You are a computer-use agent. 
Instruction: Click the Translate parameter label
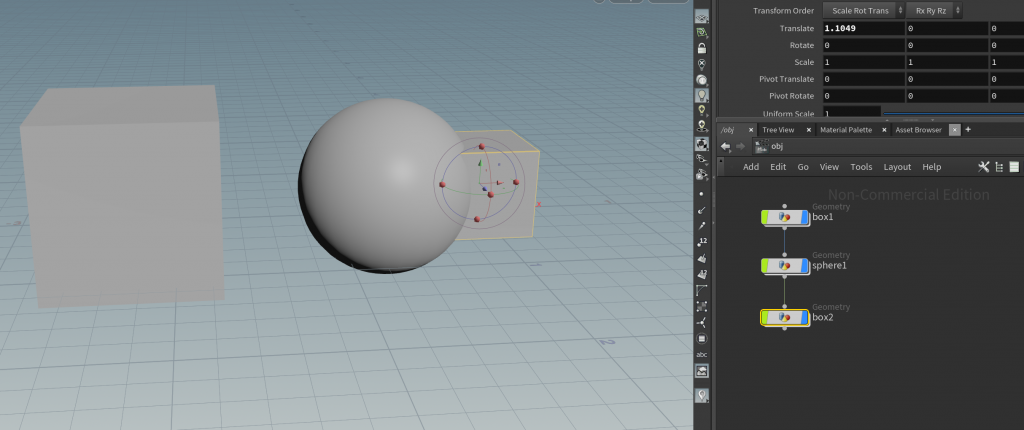tap(797, 29)
